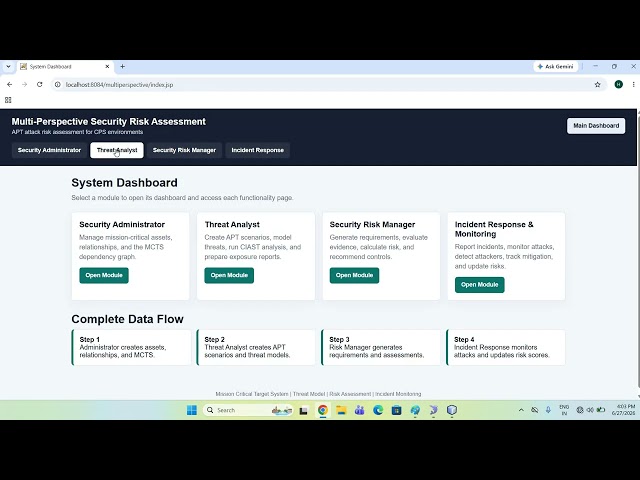Open the network status tray icon

[580, 410]
